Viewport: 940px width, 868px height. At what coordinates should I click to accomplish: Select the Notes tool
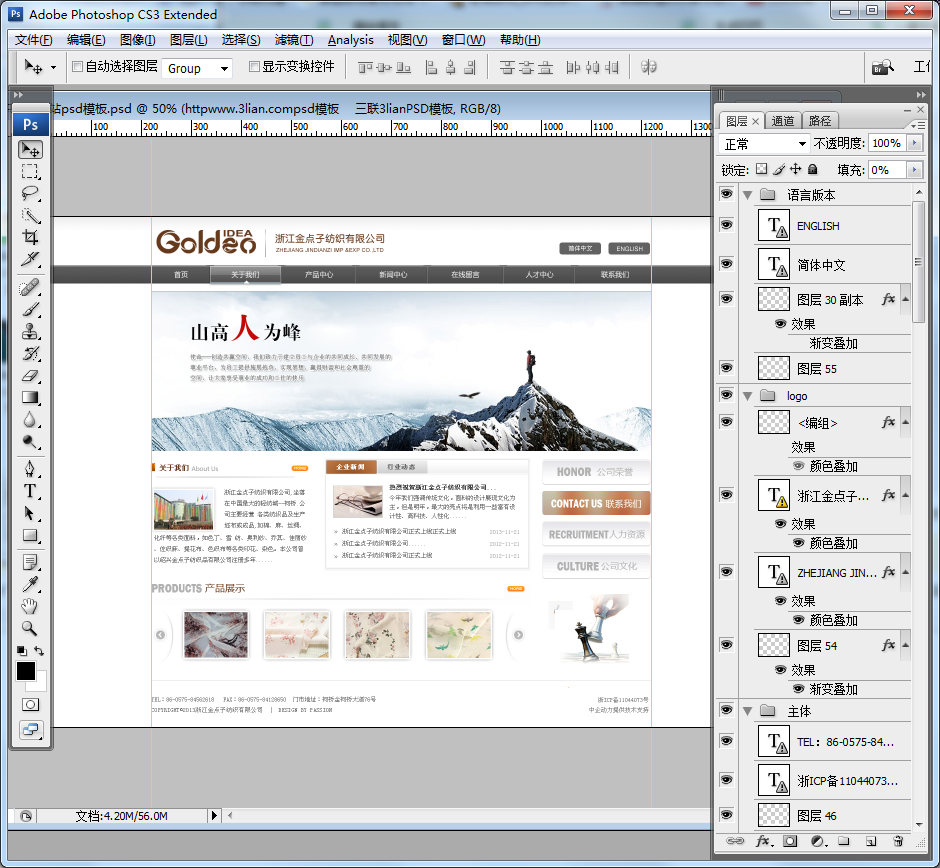pos(30,562)
